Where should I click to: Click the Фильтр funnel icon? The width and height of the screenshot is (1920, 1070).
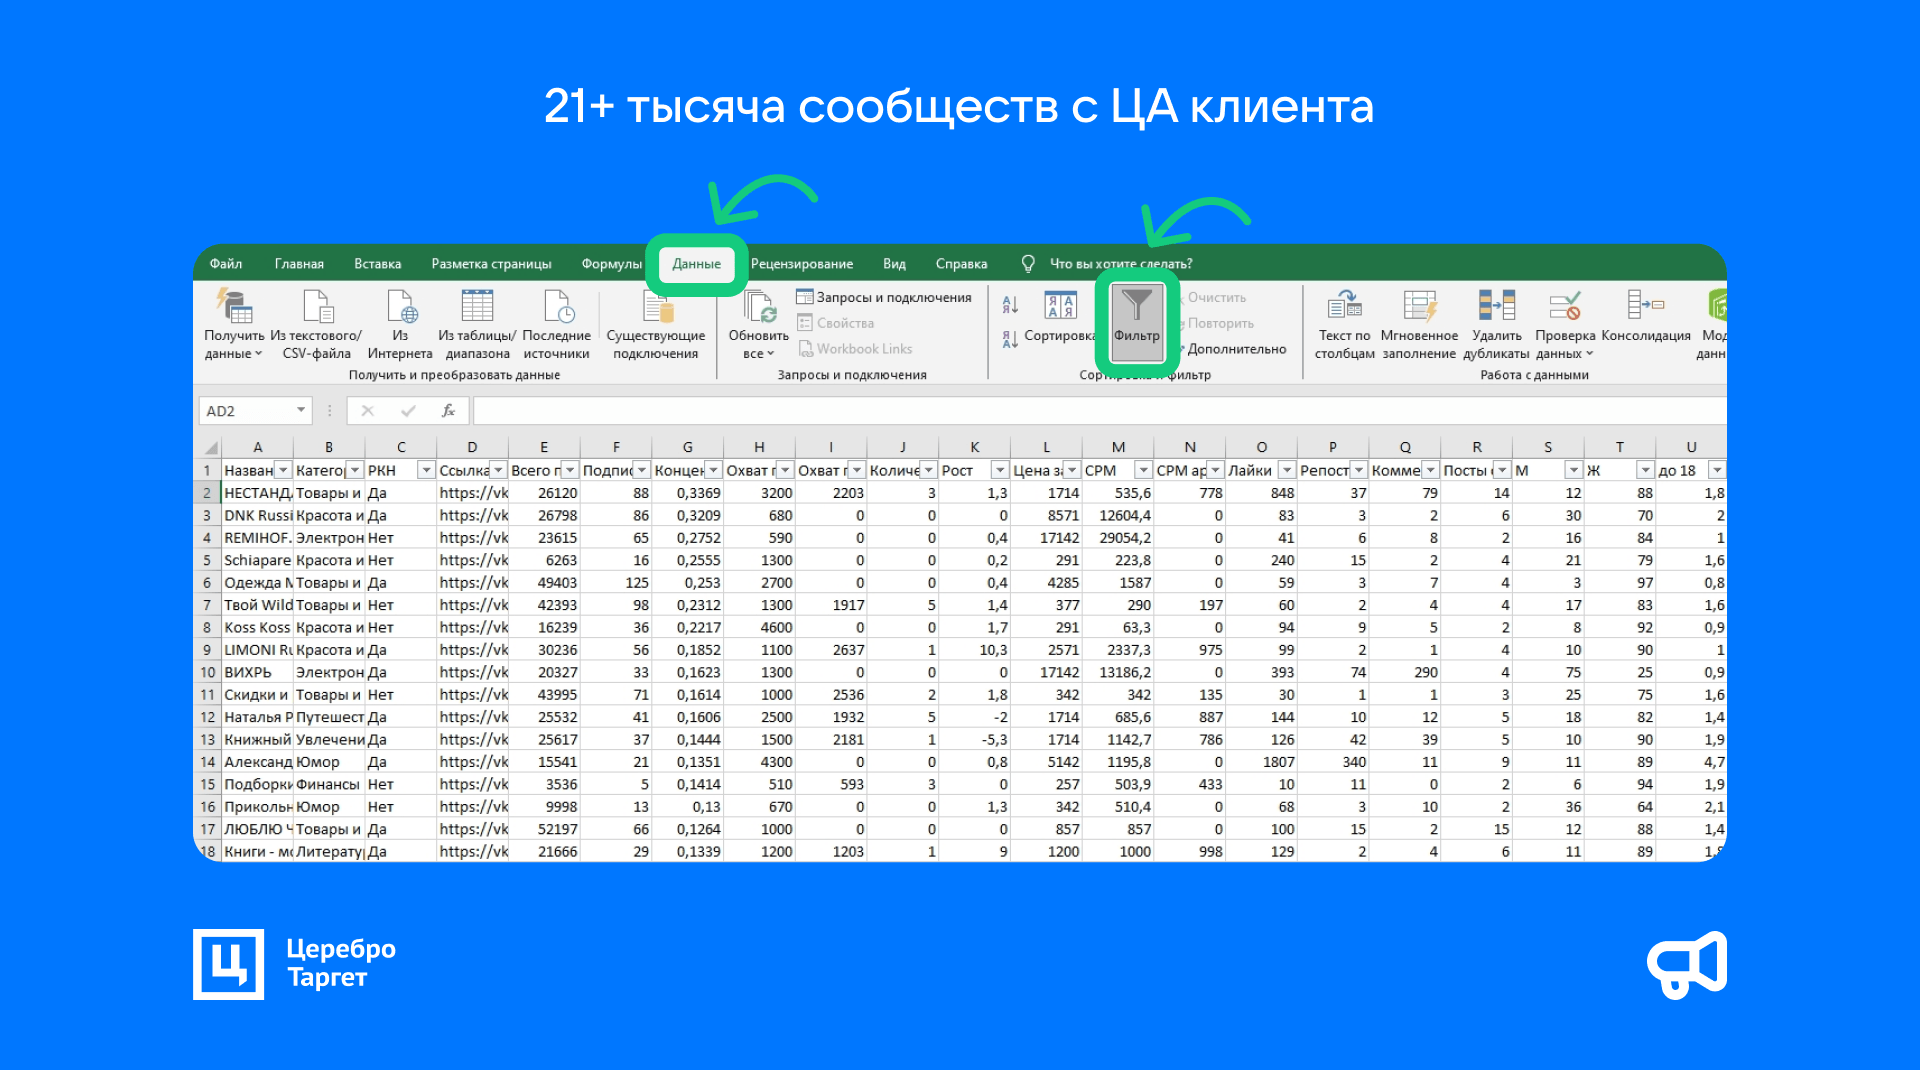[1136, 306]
